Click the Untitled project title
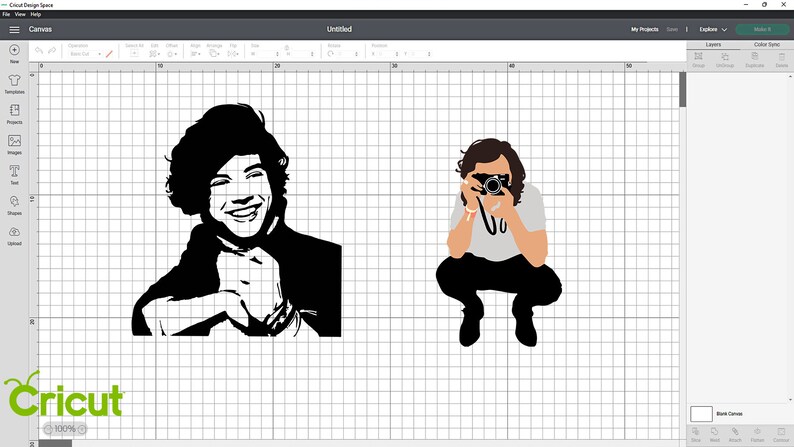794x447 pixels. 339,29
